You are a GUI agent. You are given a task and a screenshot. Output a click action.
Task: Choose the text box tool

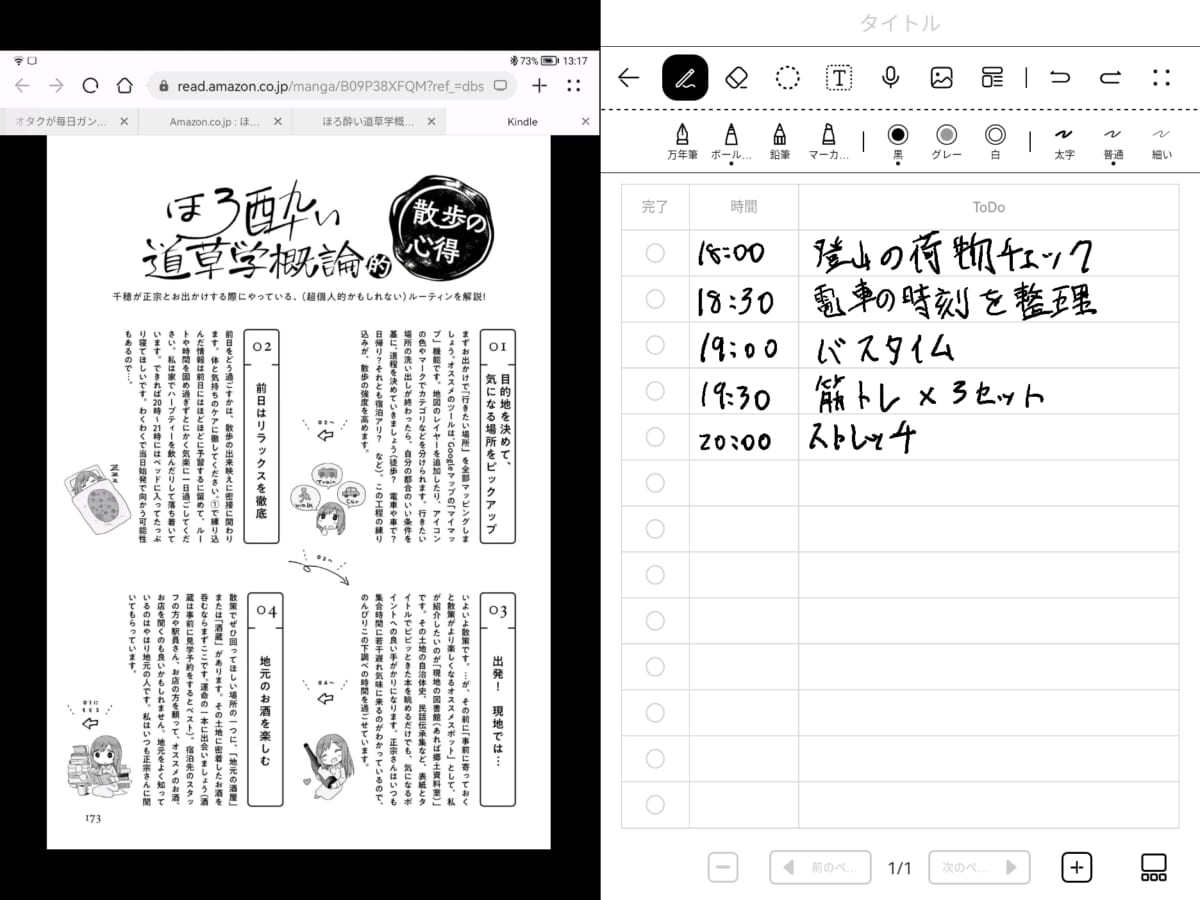838,78
